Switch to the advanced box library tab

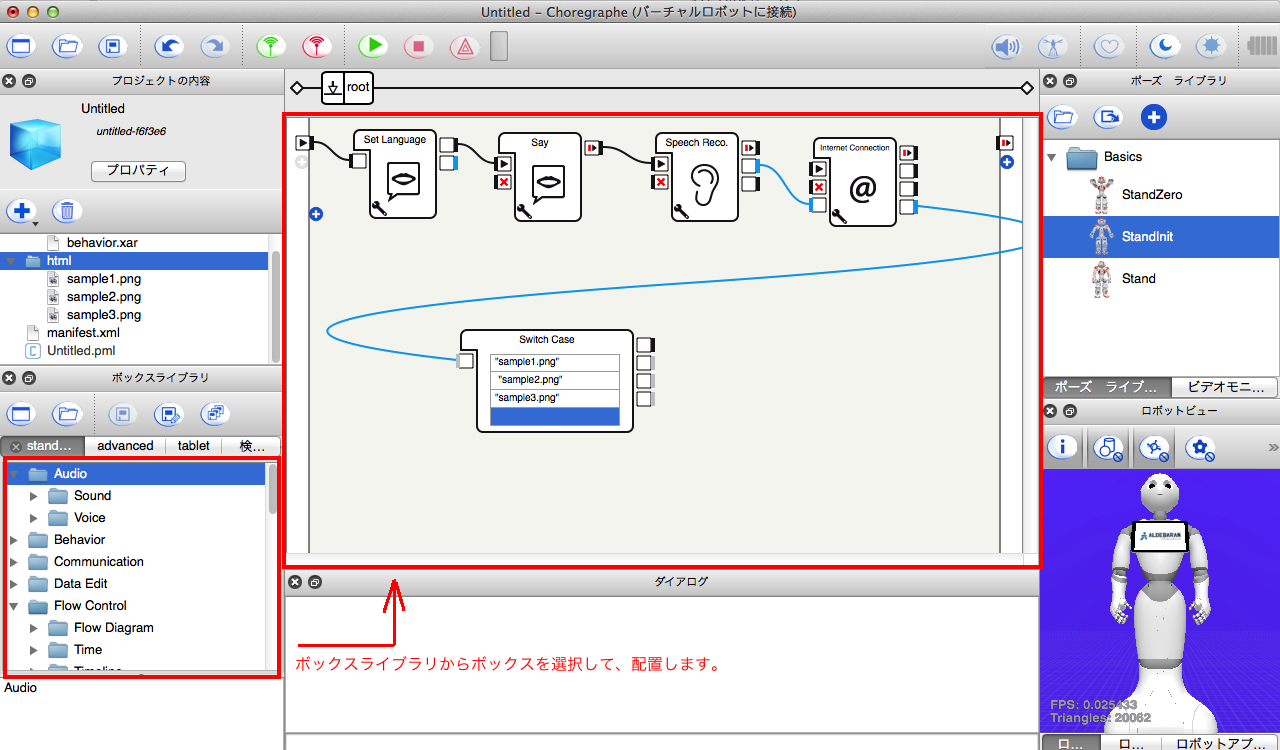pyautogui.click(x=125, y=446)
